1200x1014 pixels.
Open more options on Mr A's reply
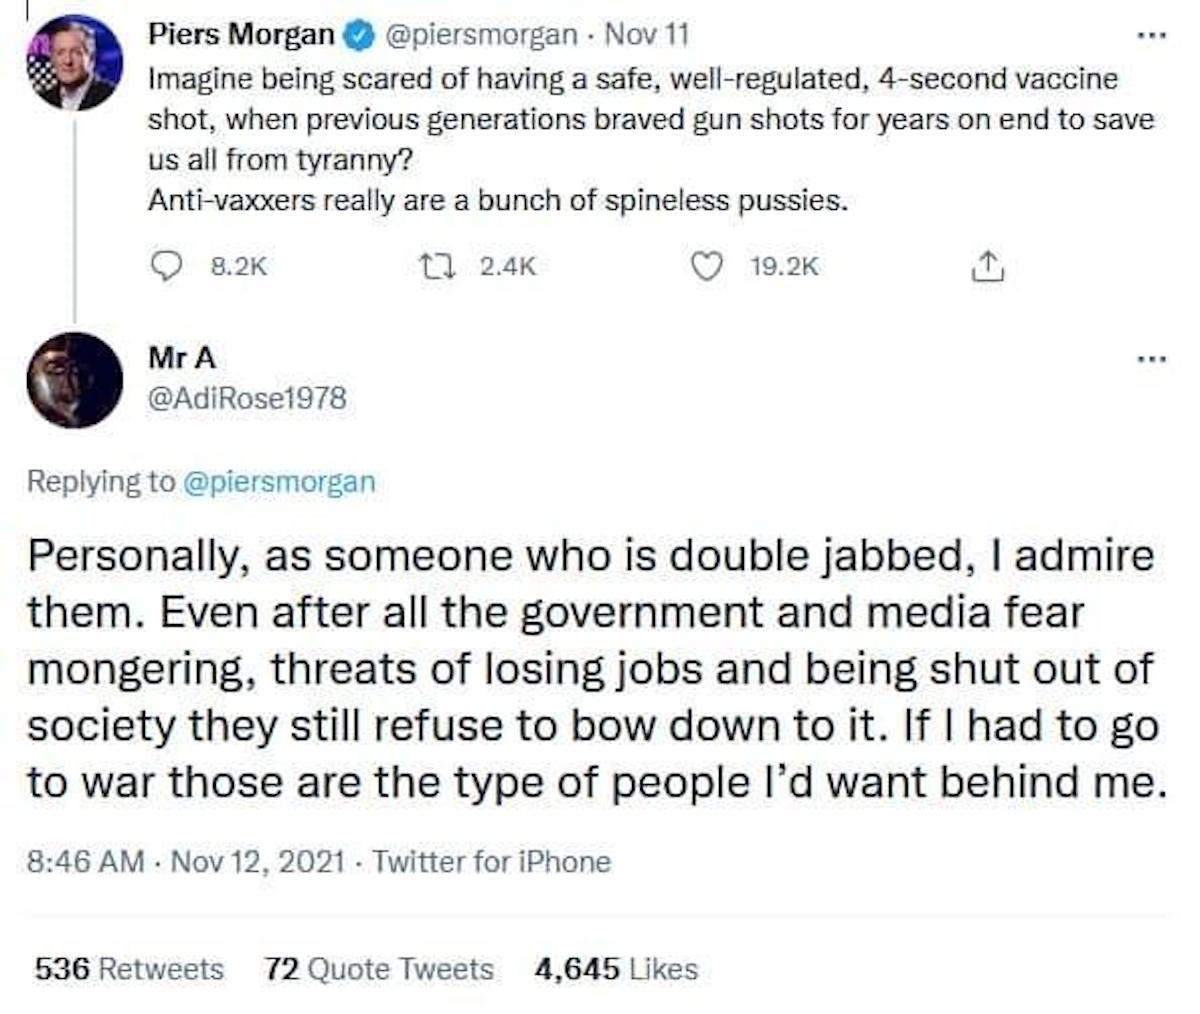pos(1152,357)
